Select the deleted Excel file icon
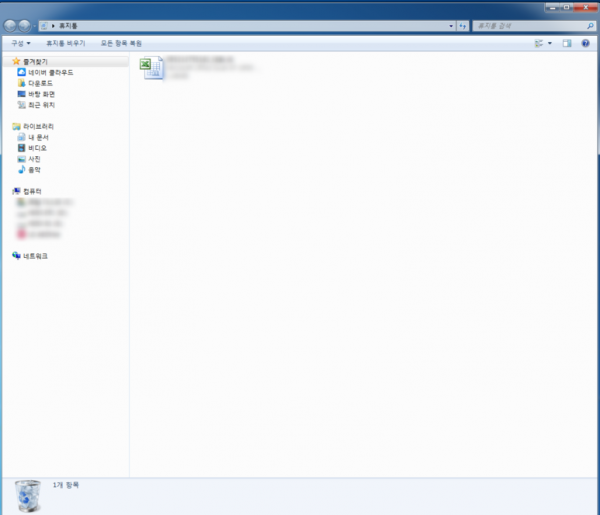Image resolution: width=600 pixels, height=515 pixels. tap(153, 67)
